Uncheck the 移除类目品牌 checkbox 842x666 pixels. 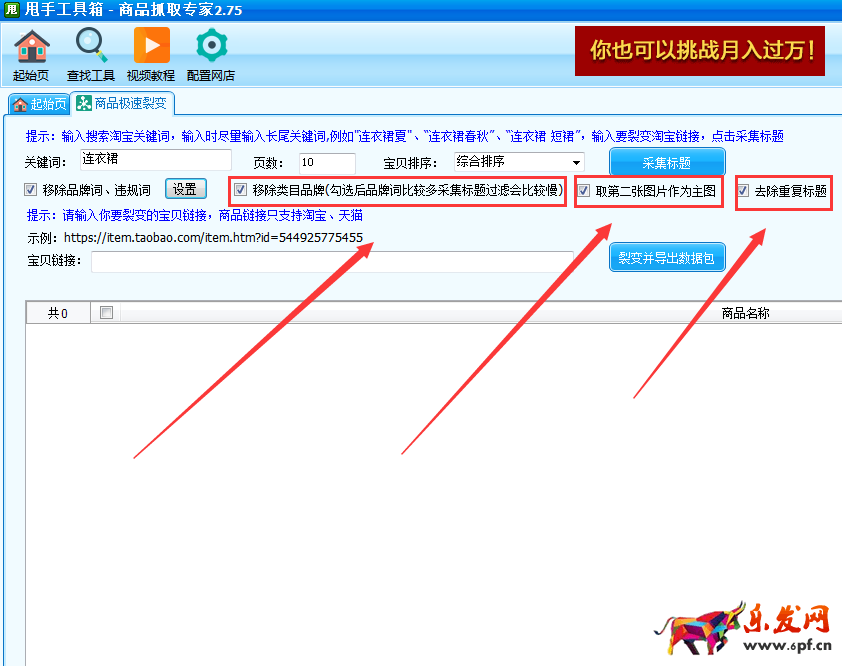click(x=240, y=189)
